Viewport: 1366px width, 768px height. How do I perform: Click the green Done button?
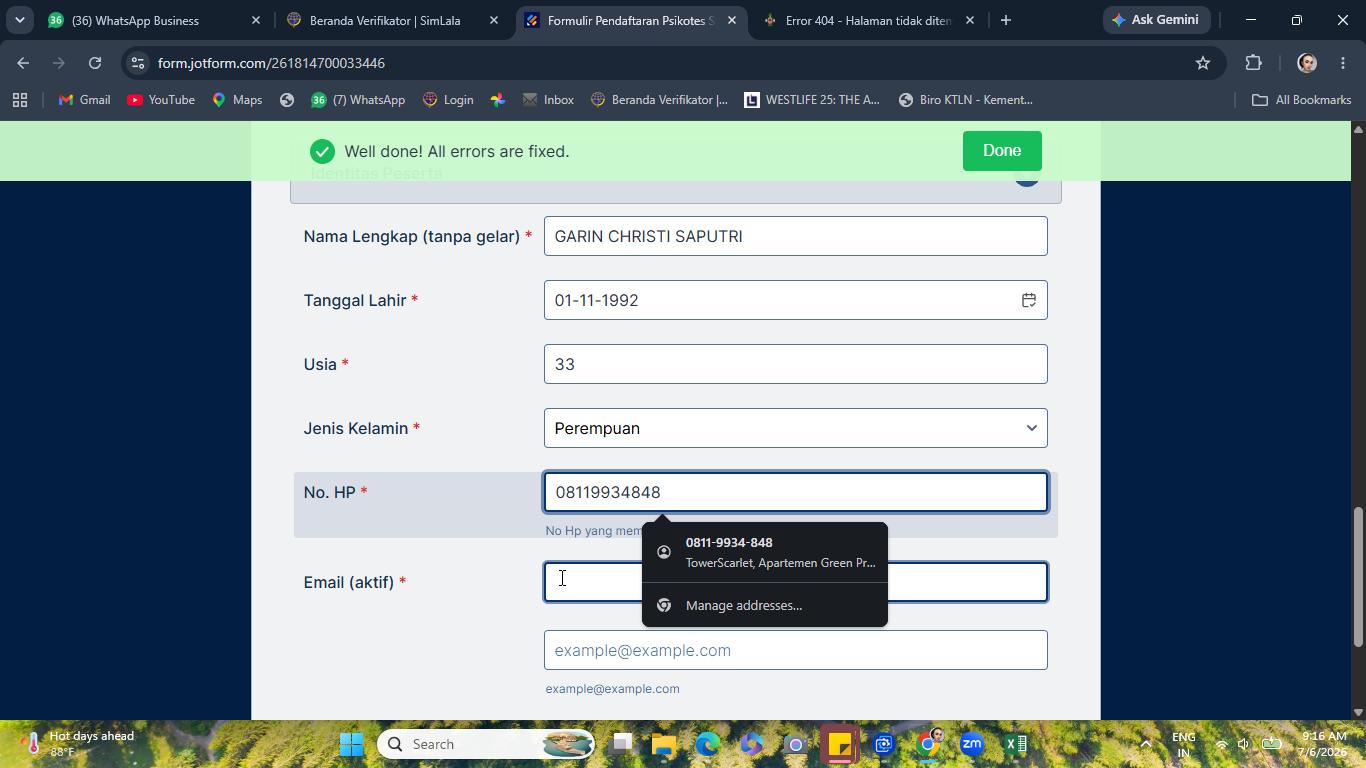click(x=1002, y=151)
